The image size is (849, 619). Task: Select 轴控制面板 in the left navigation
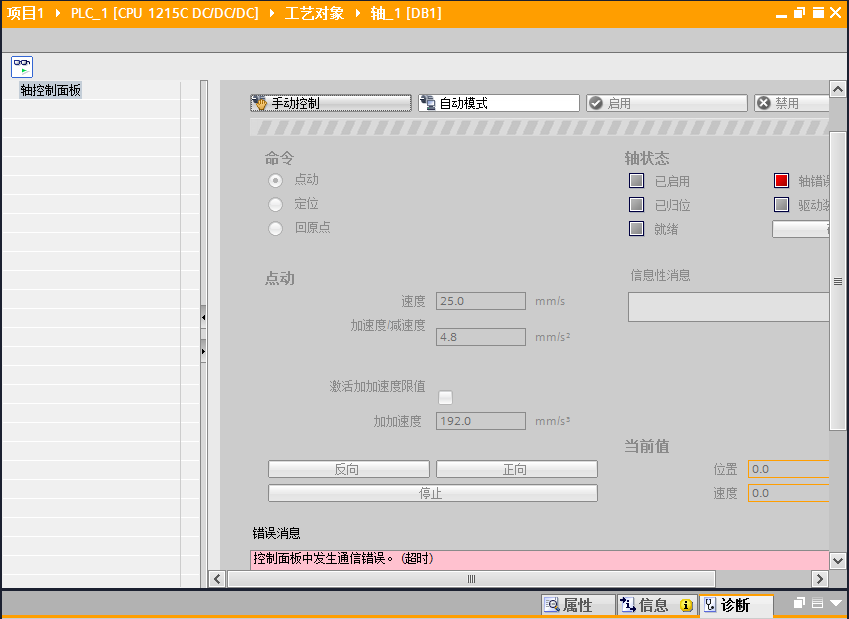(50, 90)
